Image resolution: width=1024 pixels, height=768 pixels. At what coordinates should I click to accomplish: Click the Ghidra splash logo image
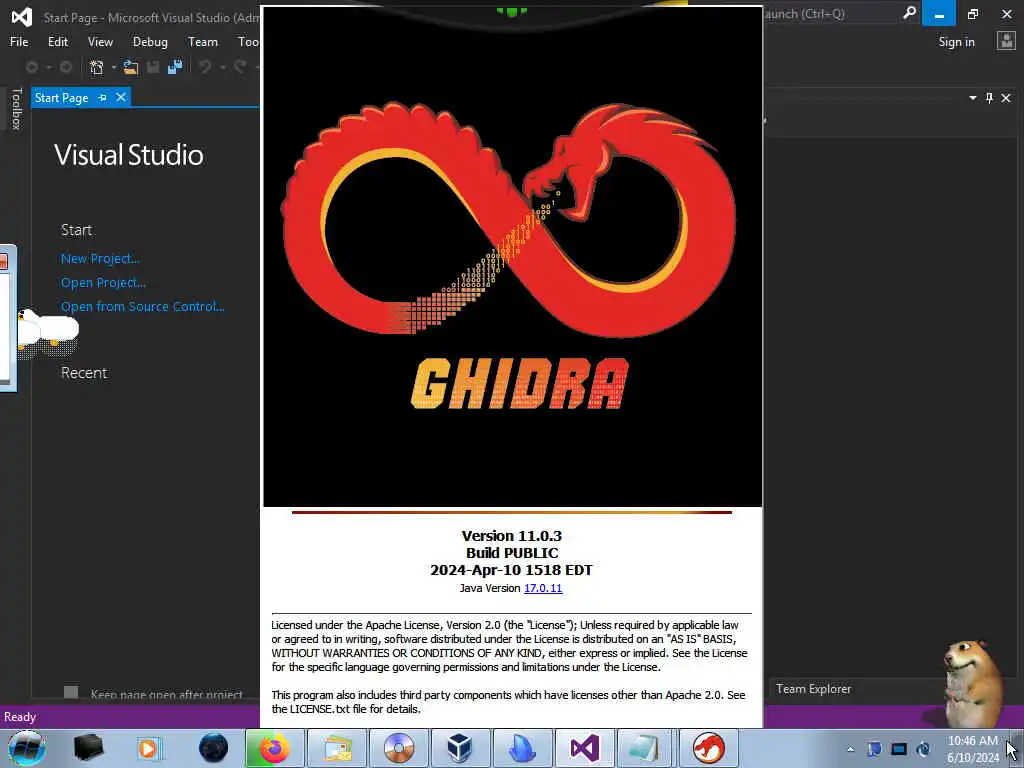(x=512, y=257)
